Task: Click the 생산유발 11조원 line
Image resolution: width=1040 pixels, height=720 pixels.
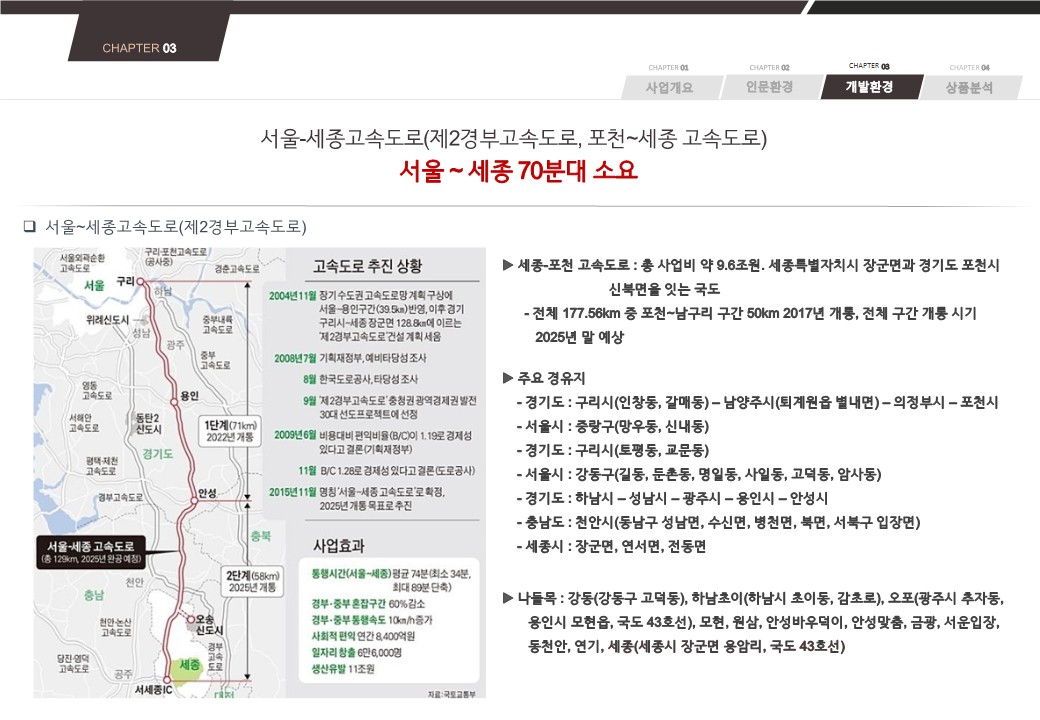Action: point(343,669)
